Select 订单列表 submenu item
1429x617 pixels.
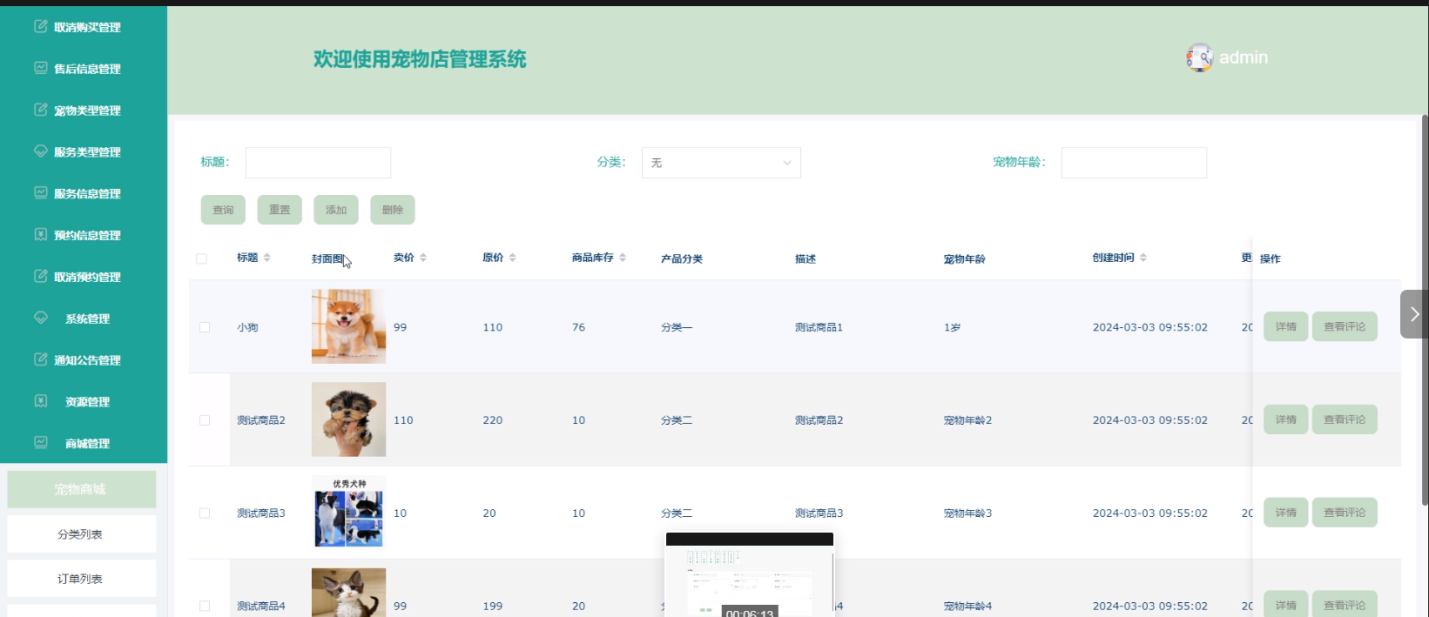[81, 578]
